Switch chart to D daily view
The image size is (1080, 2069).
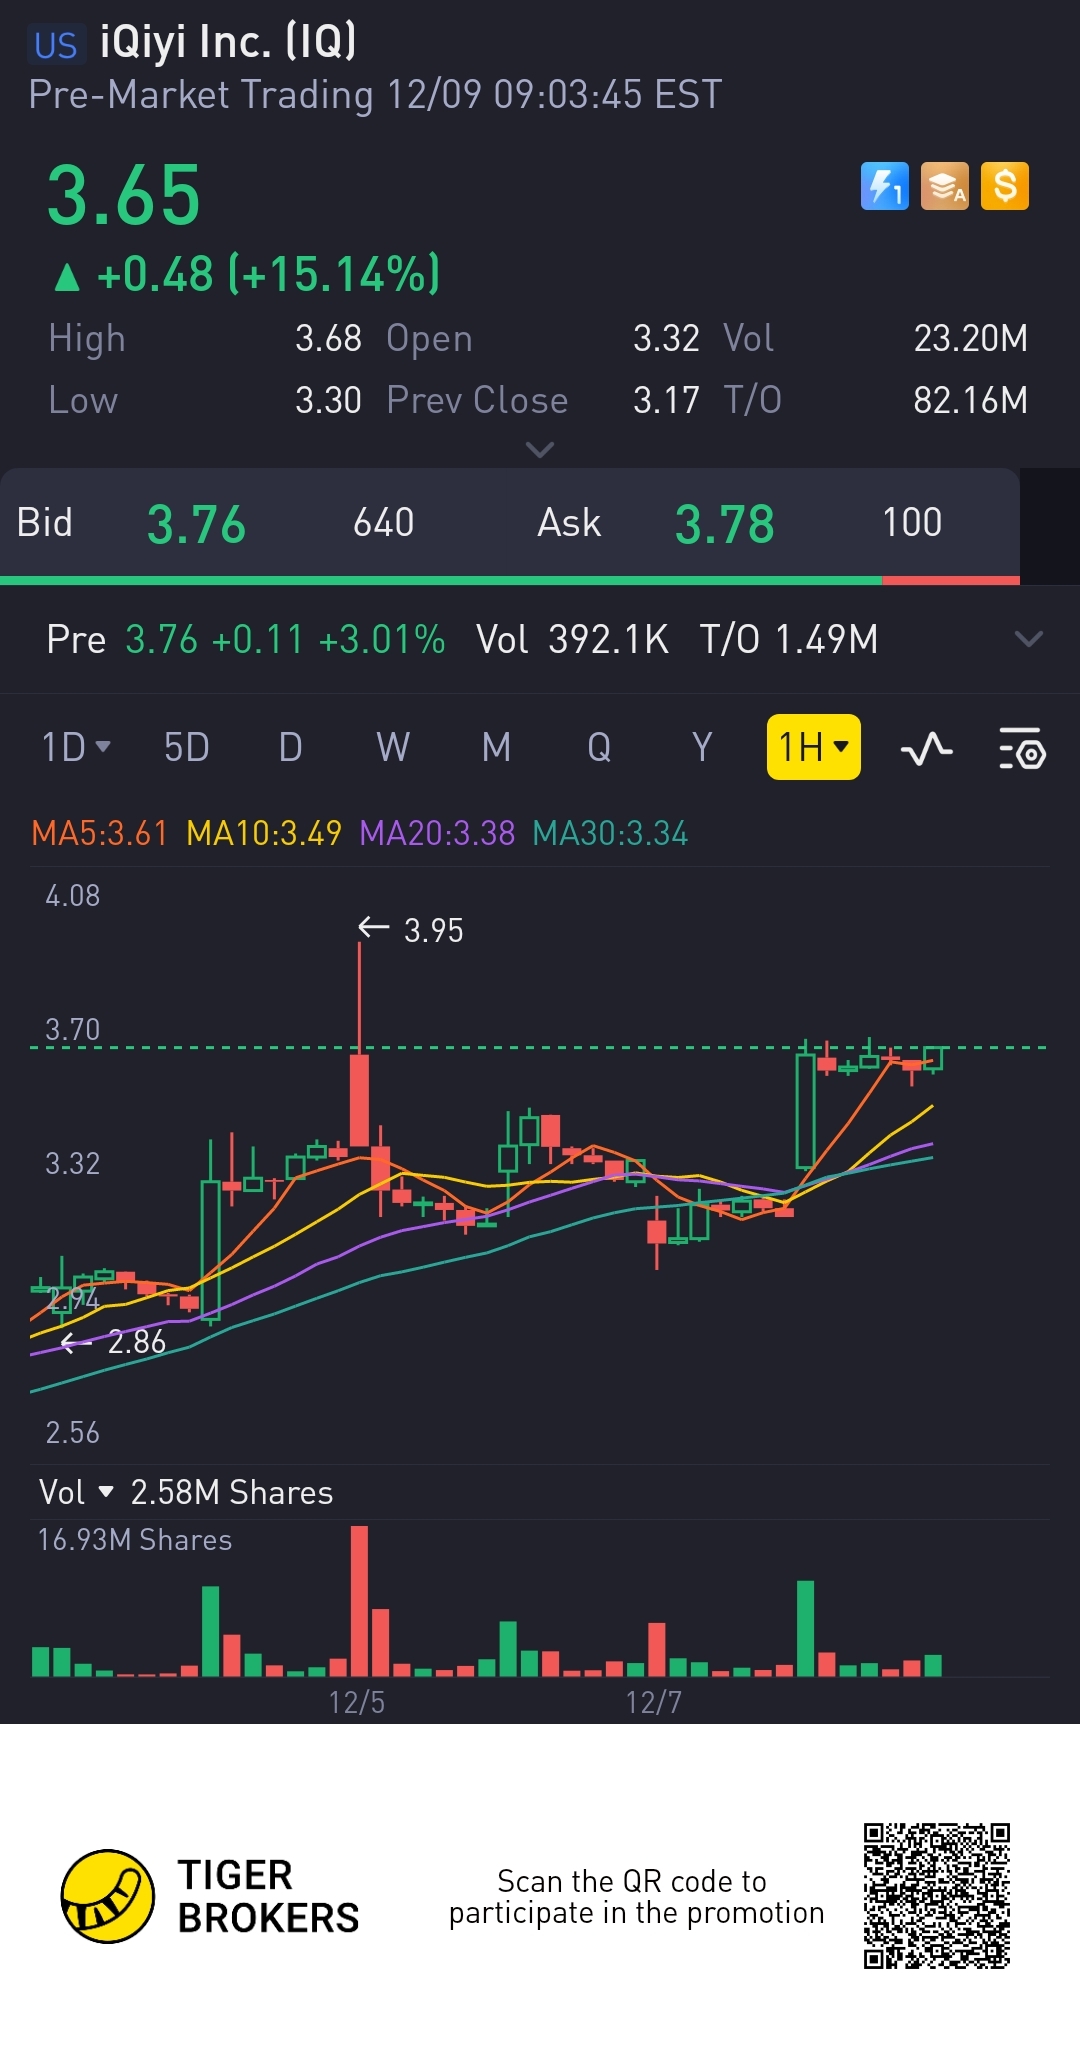click(x=290, y=747)
